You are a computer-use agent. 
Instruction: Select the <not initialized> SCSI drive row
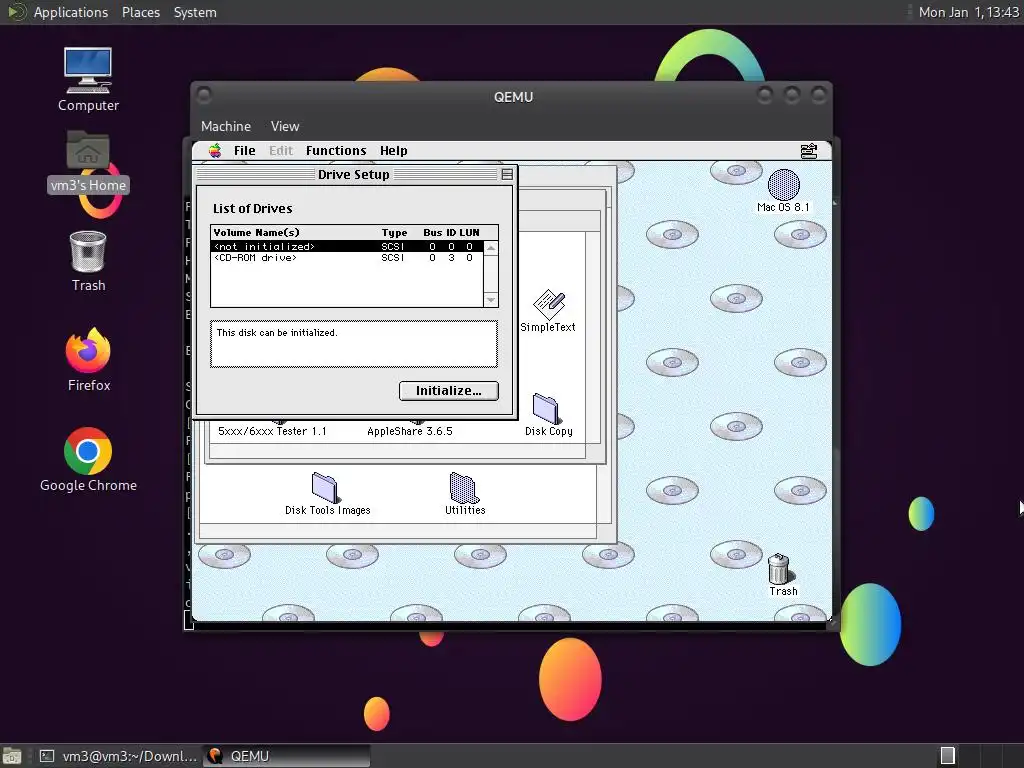[x=347, y=246]
